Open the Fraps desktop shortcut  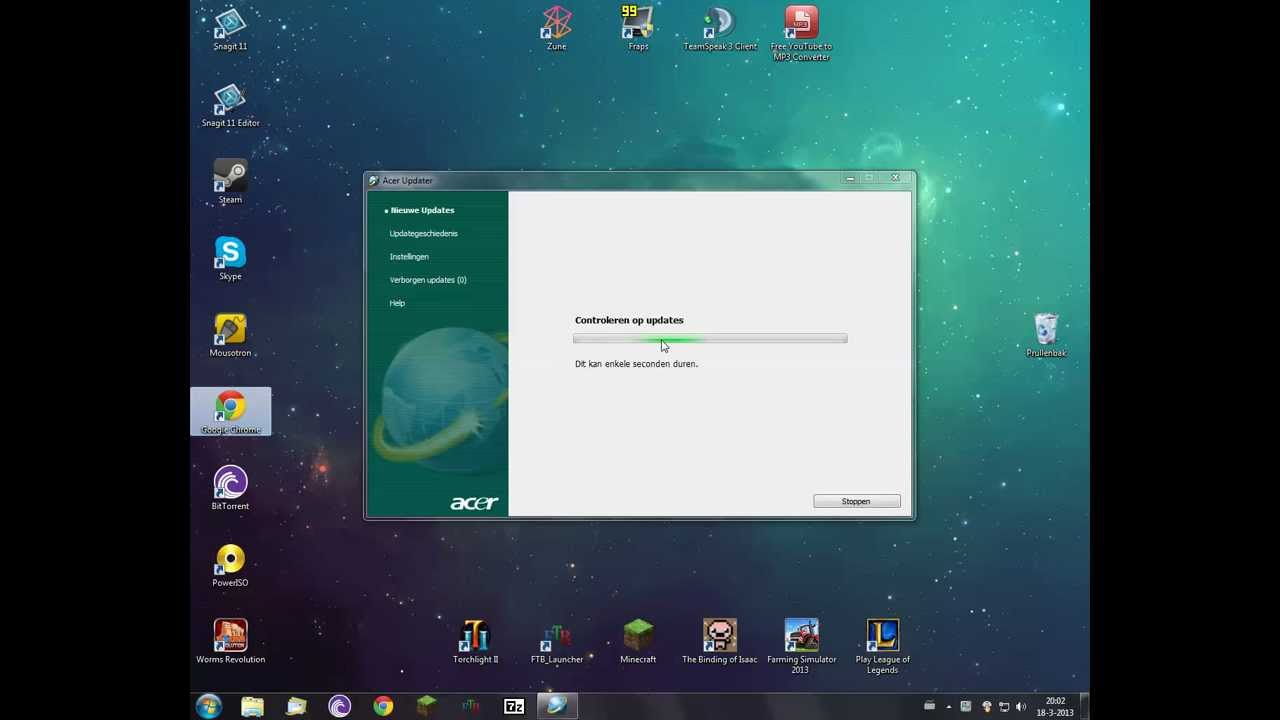638,30
